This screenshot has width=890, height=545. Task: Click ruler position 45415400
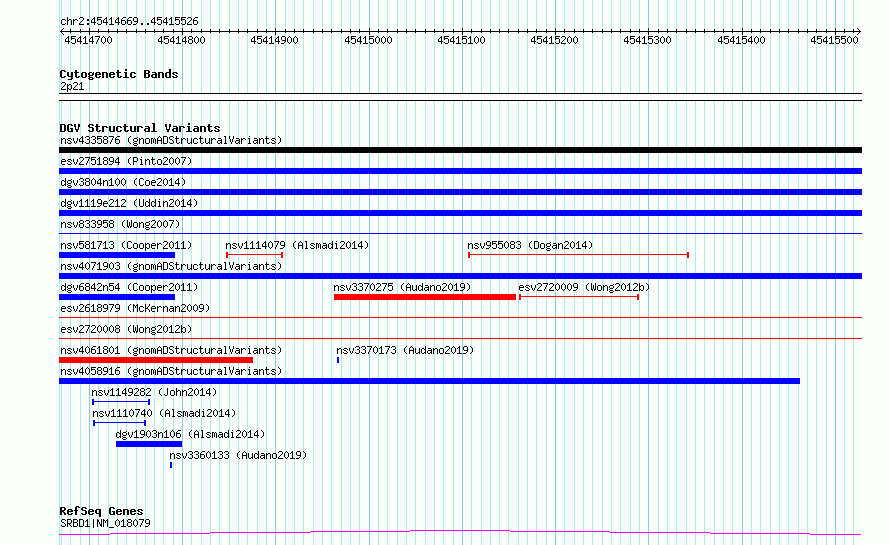(741, 40)
